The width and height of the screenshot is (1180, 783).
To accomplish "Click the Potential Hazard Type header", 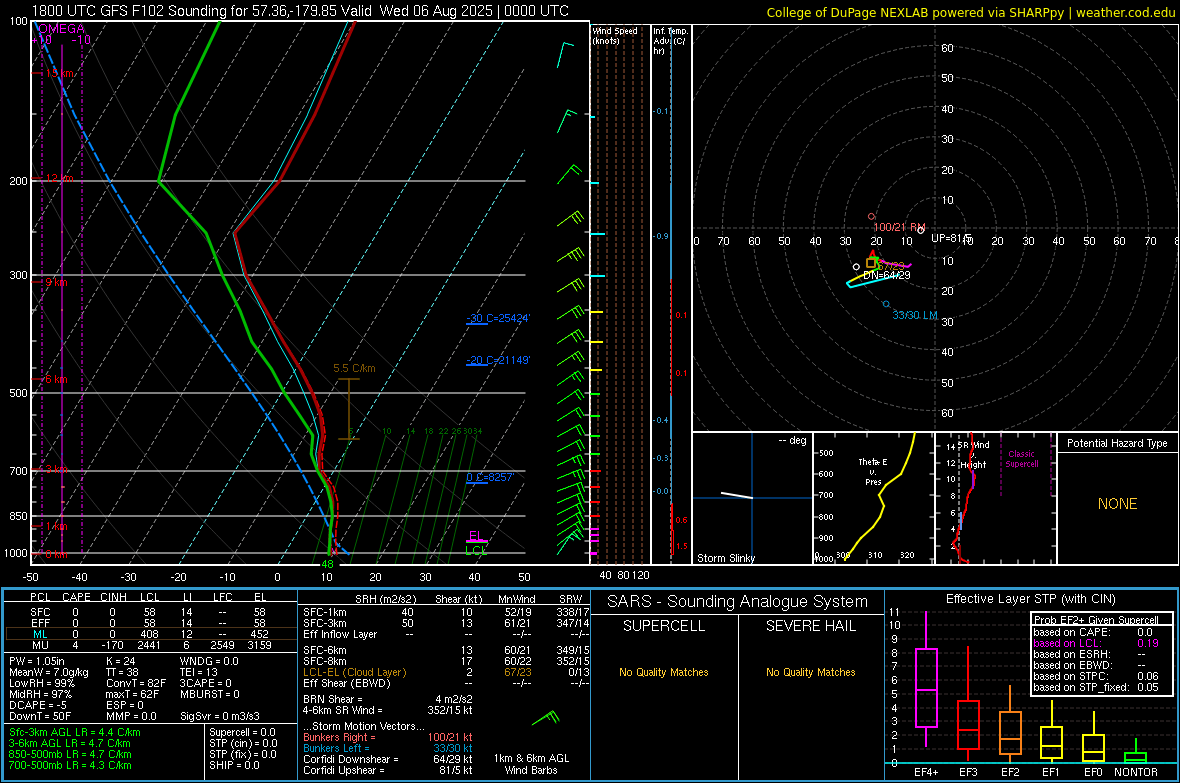I will (1117, 443).
